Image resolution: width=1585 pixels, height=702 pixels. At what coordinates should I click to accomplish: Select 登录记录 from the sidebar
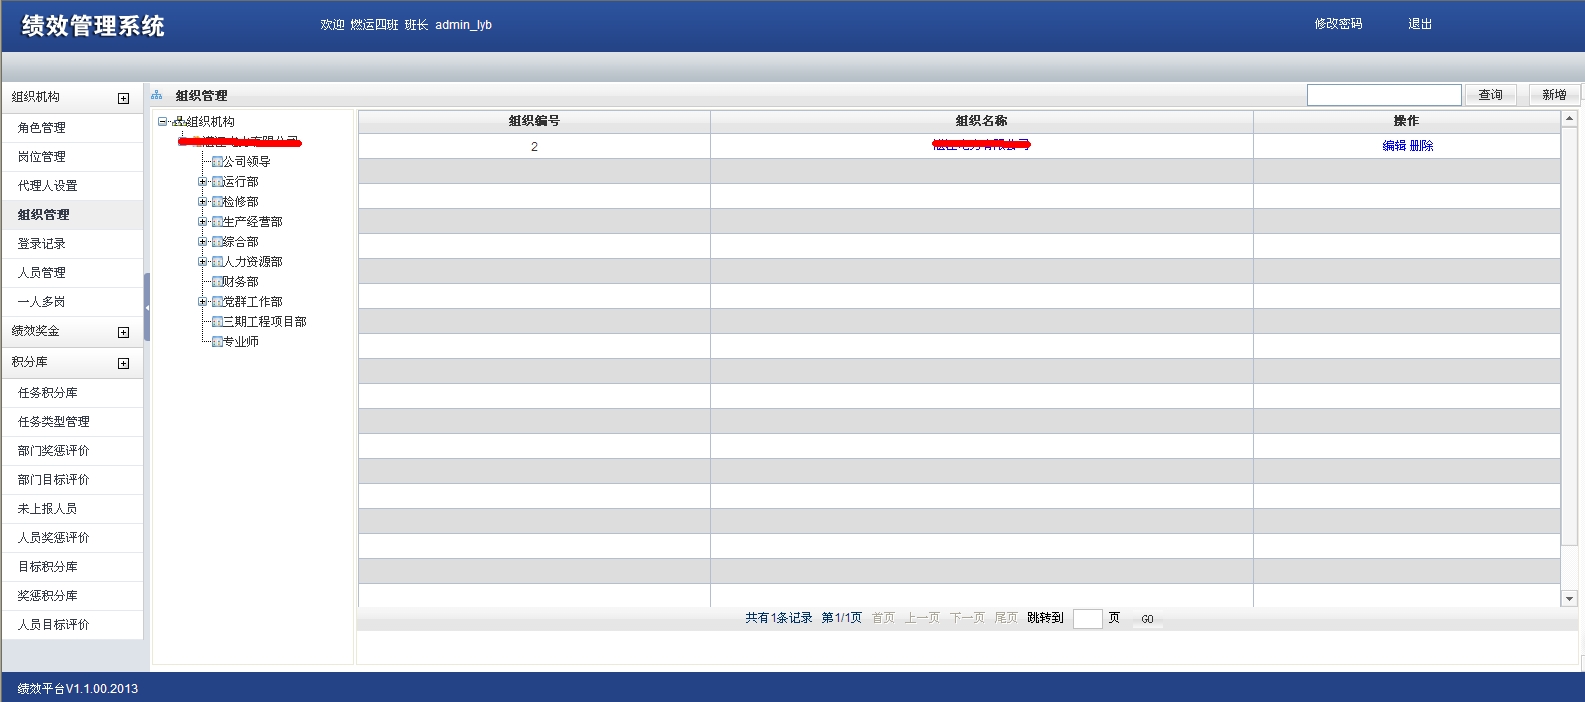[42, 244]
